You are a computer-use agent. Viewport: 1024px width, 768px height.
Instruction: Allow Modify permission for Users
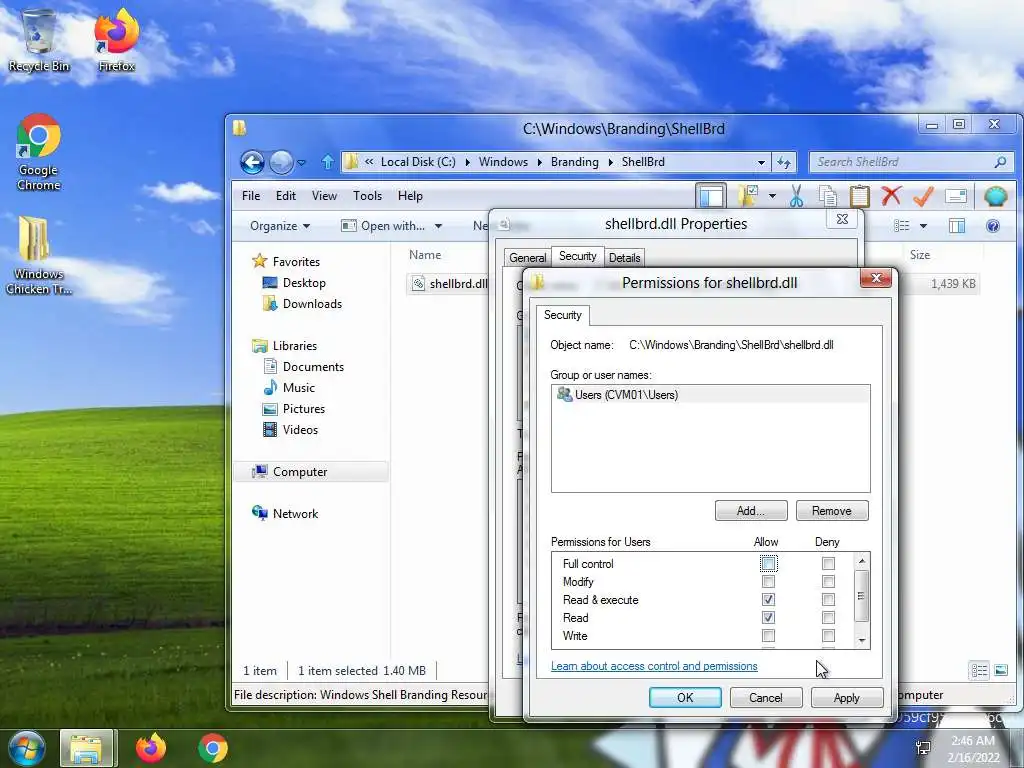[x=768, y=581]
